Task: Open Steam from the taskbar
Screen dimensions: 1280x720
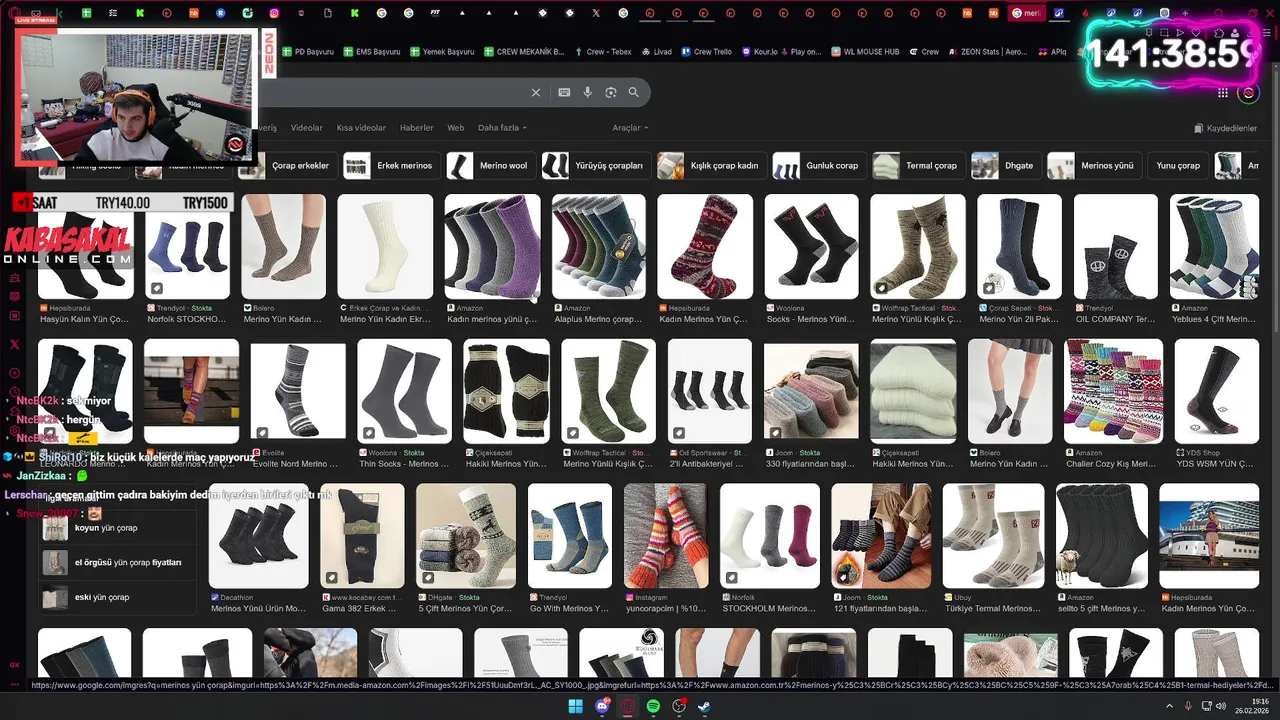Action: point(705,706)
